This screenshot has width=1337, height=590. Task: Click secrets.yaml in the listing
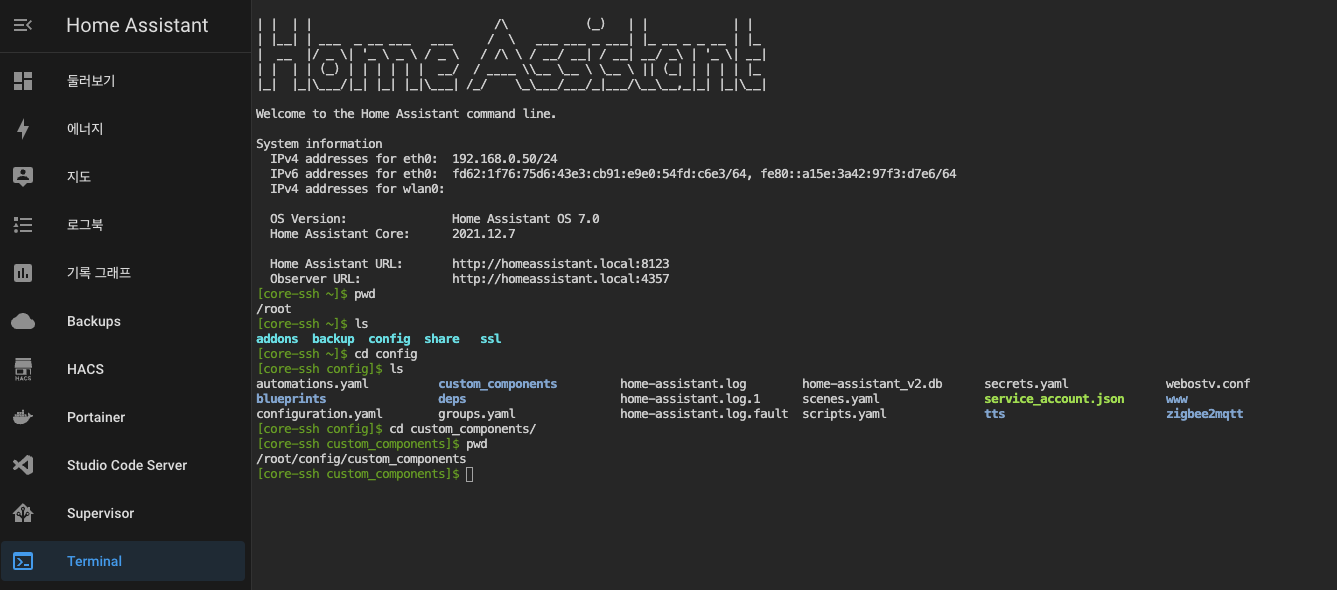click(1026, 384)
